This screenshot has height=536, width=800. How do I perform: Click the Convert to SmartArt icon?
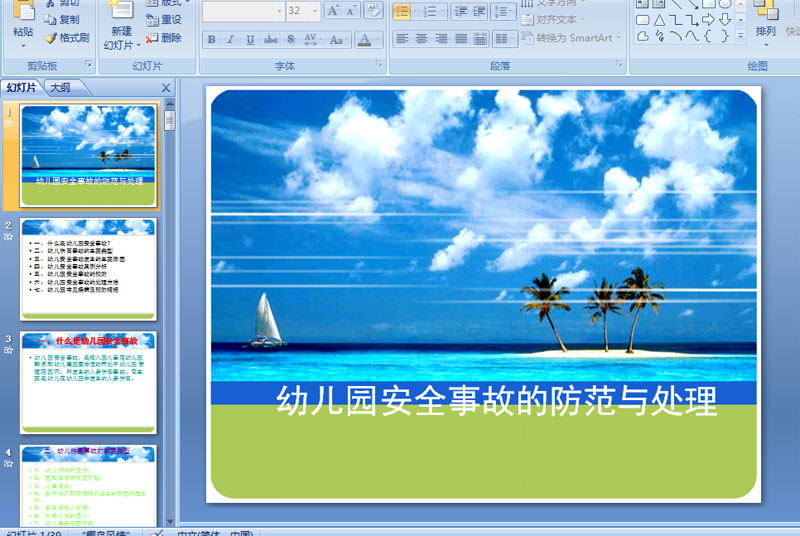pyautogui.click(x=527, y=38)
